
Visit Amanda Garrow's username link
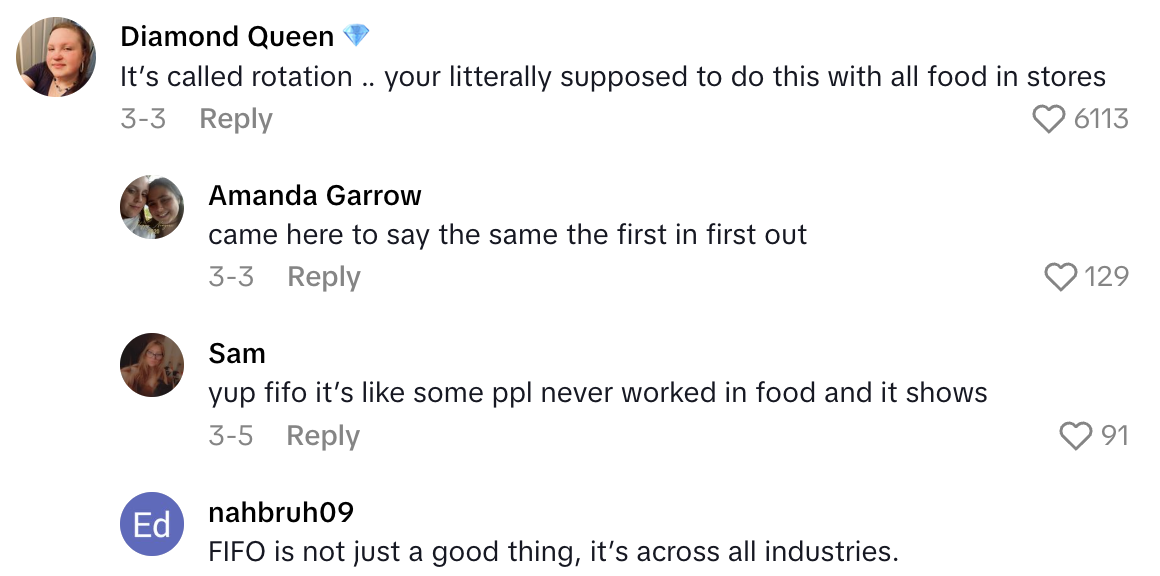point(315,195)
